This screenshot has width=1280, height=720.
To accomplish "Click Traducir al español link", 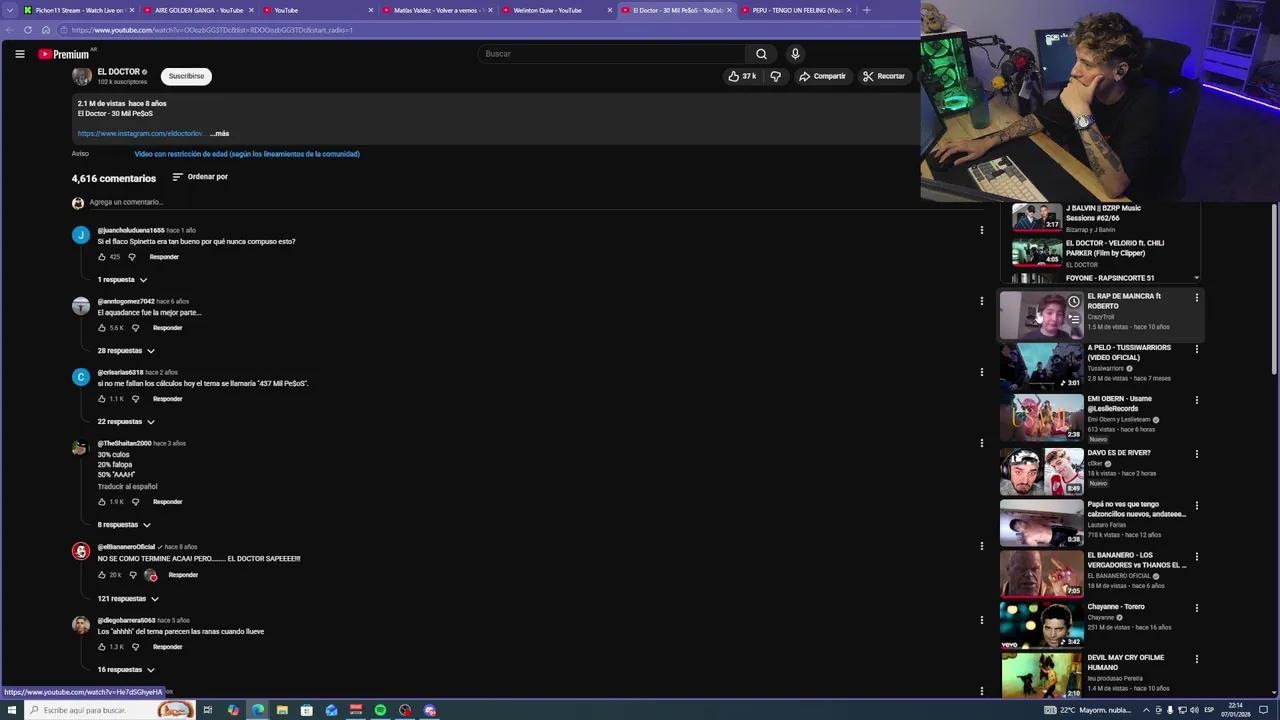I will (127, 487).
